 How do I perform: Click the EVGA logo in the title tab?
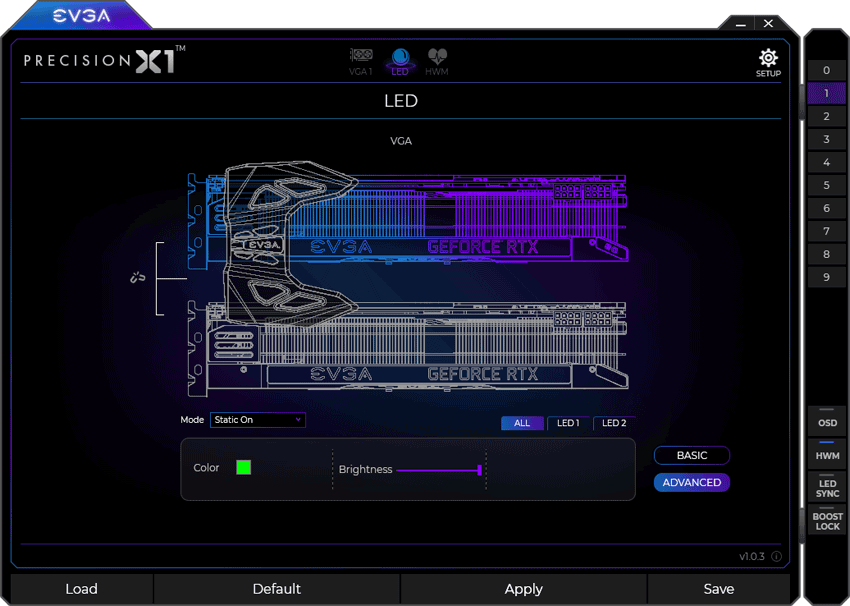pos(82,16)
